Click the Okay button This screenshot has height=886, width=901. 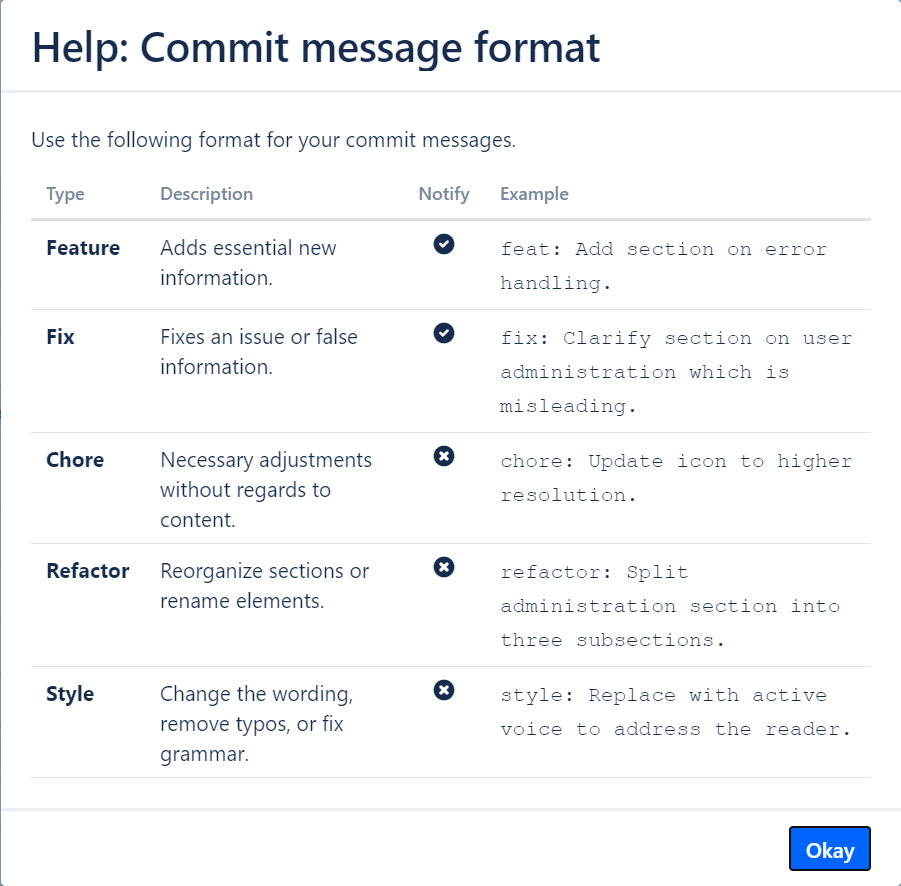[x=829, y=848]
